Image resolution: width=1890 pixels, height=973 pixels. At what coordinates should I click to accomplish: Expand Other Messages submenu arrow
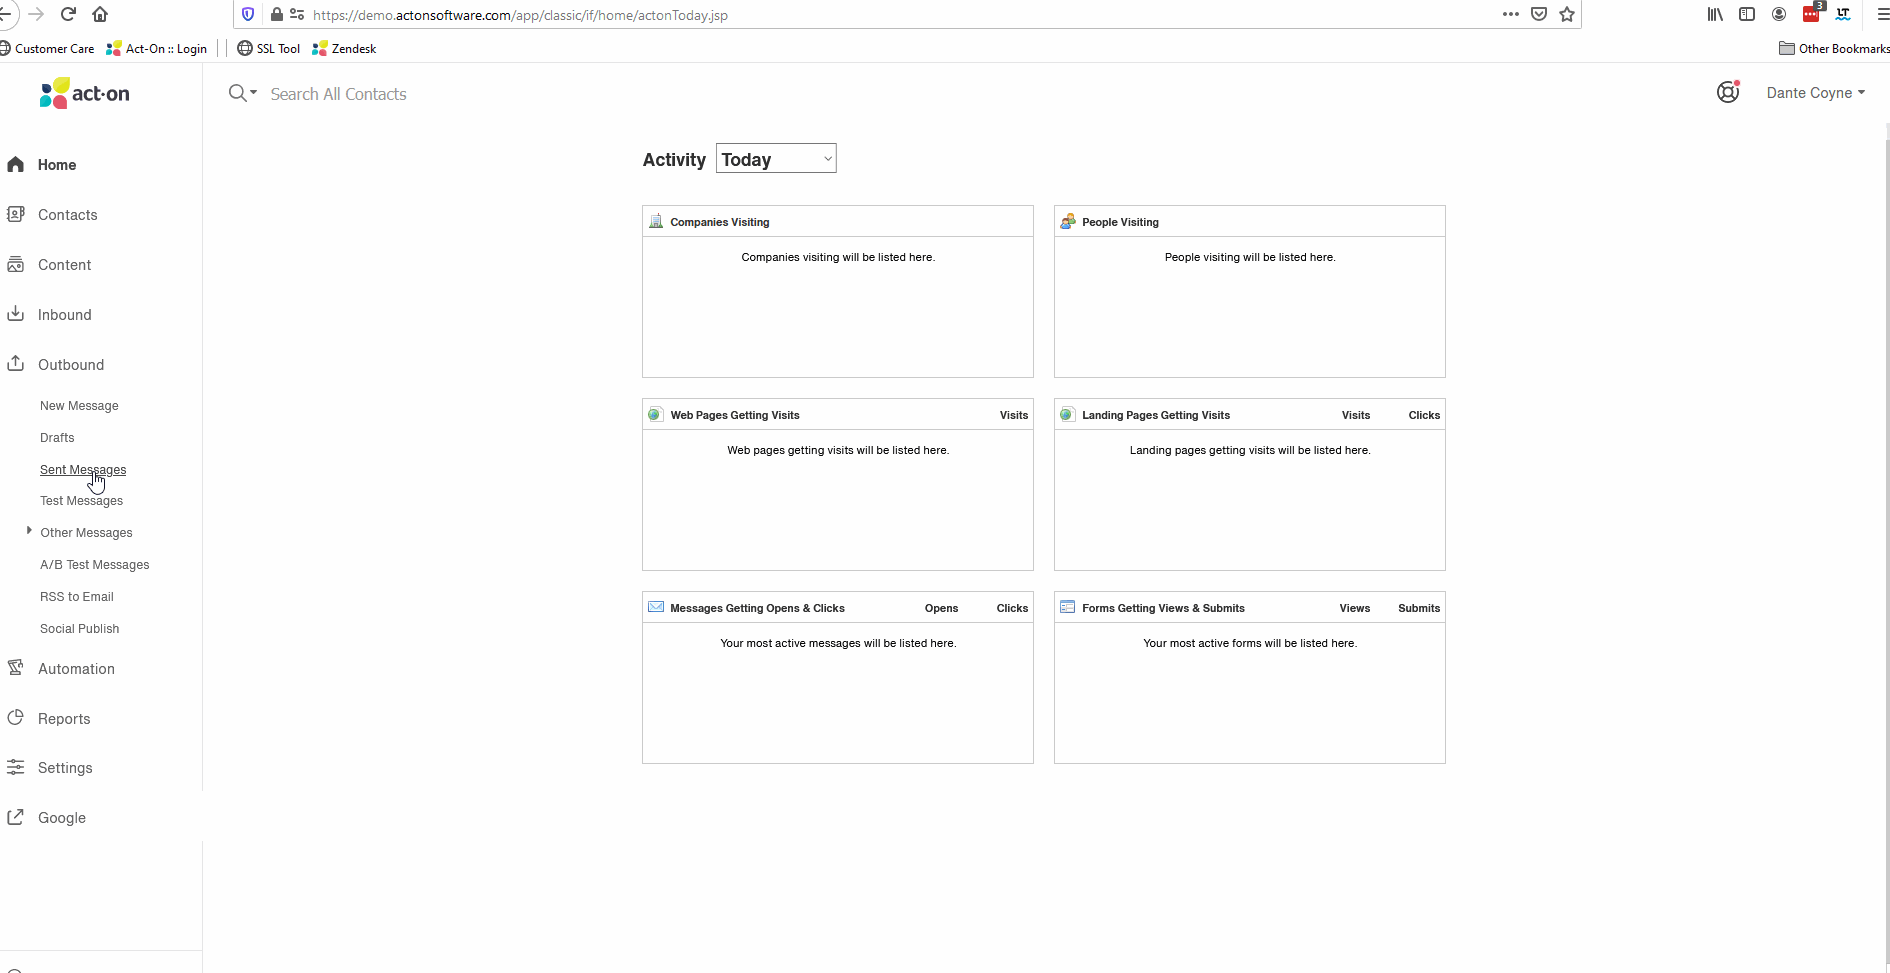[x=29, y=531]
